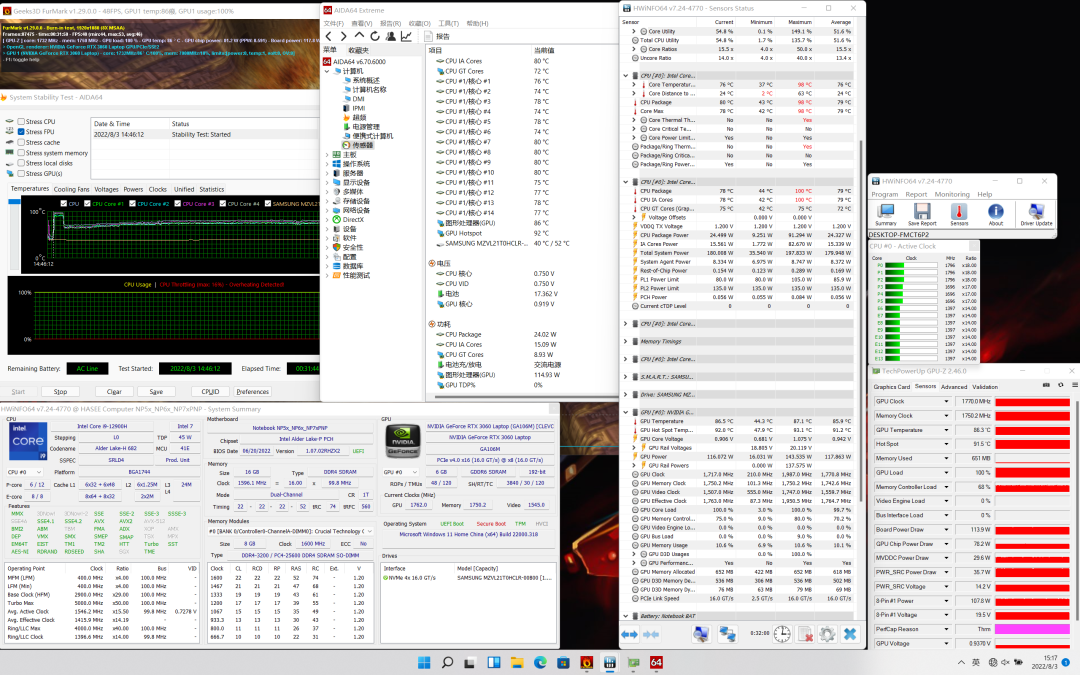Enable Stress cache checkbox
This screenshot has width=1080, height=675.
tap(21, 143)
